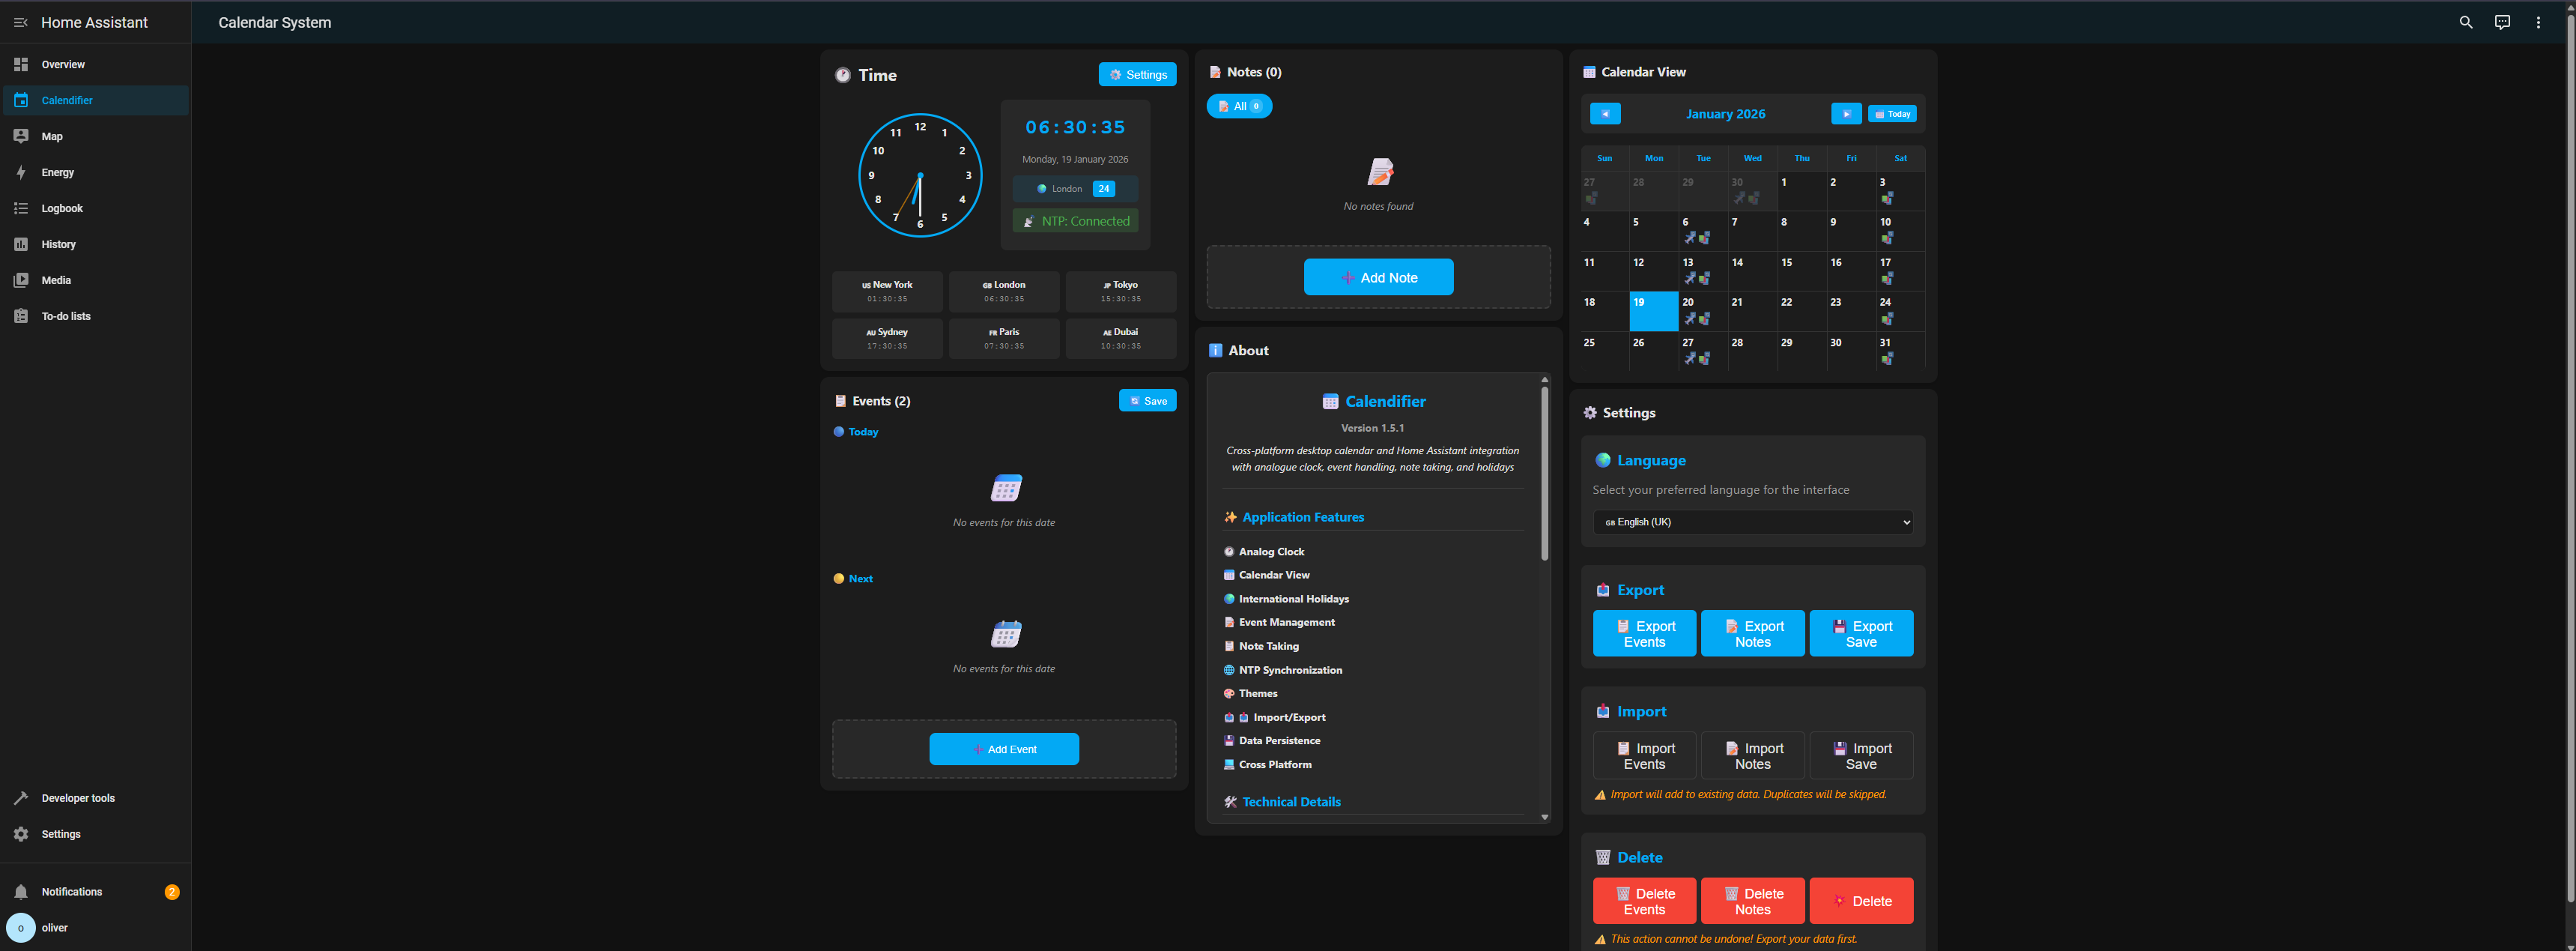Click the London timezone selector
2576x951 pixels.
coord(1061,189)
